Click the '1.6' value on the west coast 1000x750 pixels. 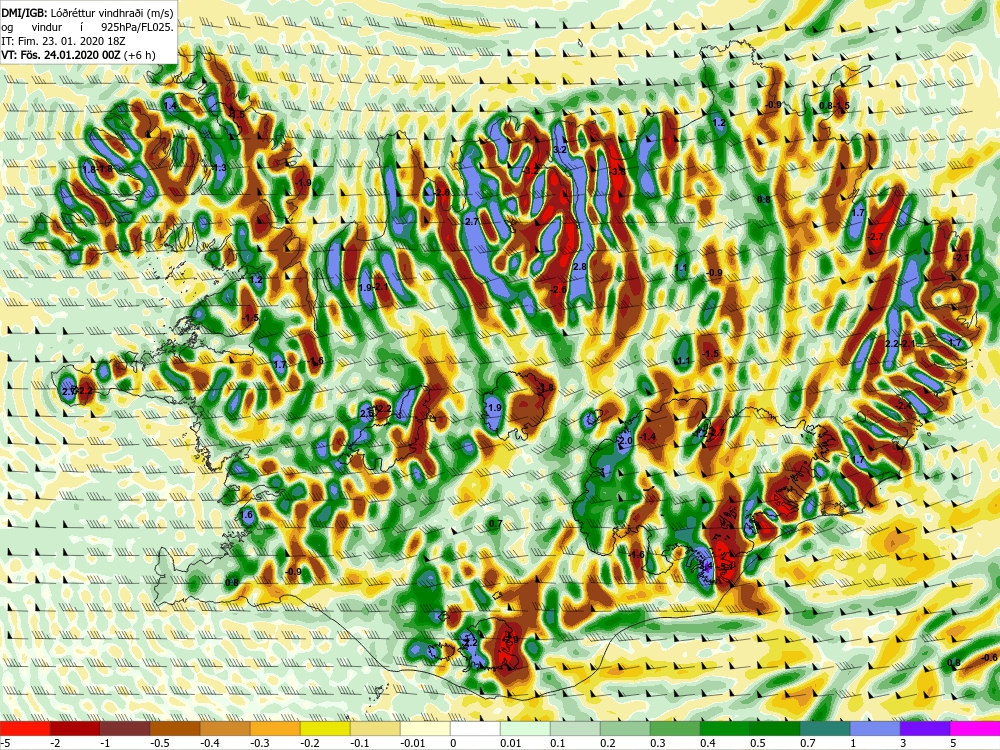click(247, 515)
